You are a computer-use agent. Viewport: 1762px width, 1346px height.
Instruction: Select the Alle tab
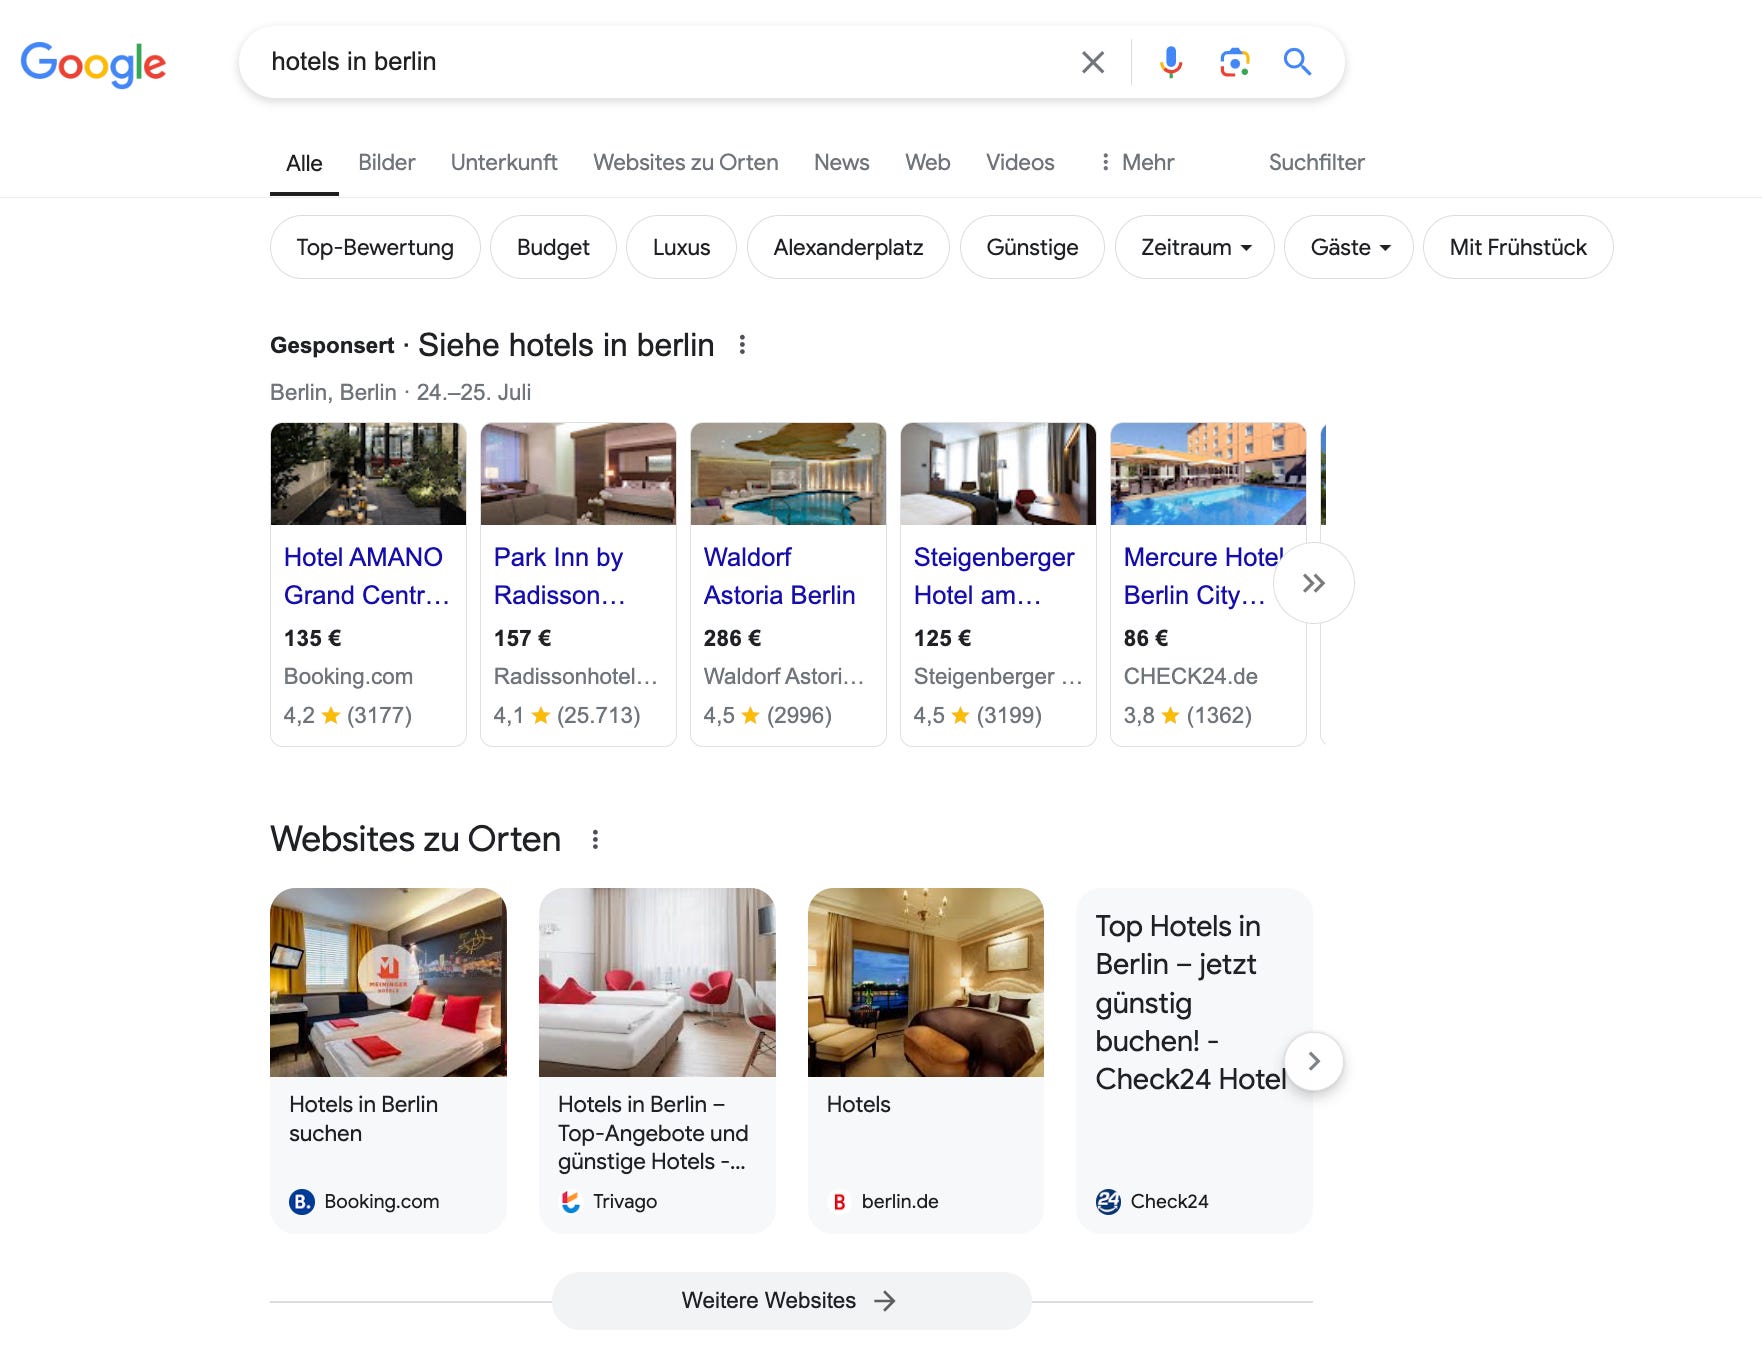304,163
